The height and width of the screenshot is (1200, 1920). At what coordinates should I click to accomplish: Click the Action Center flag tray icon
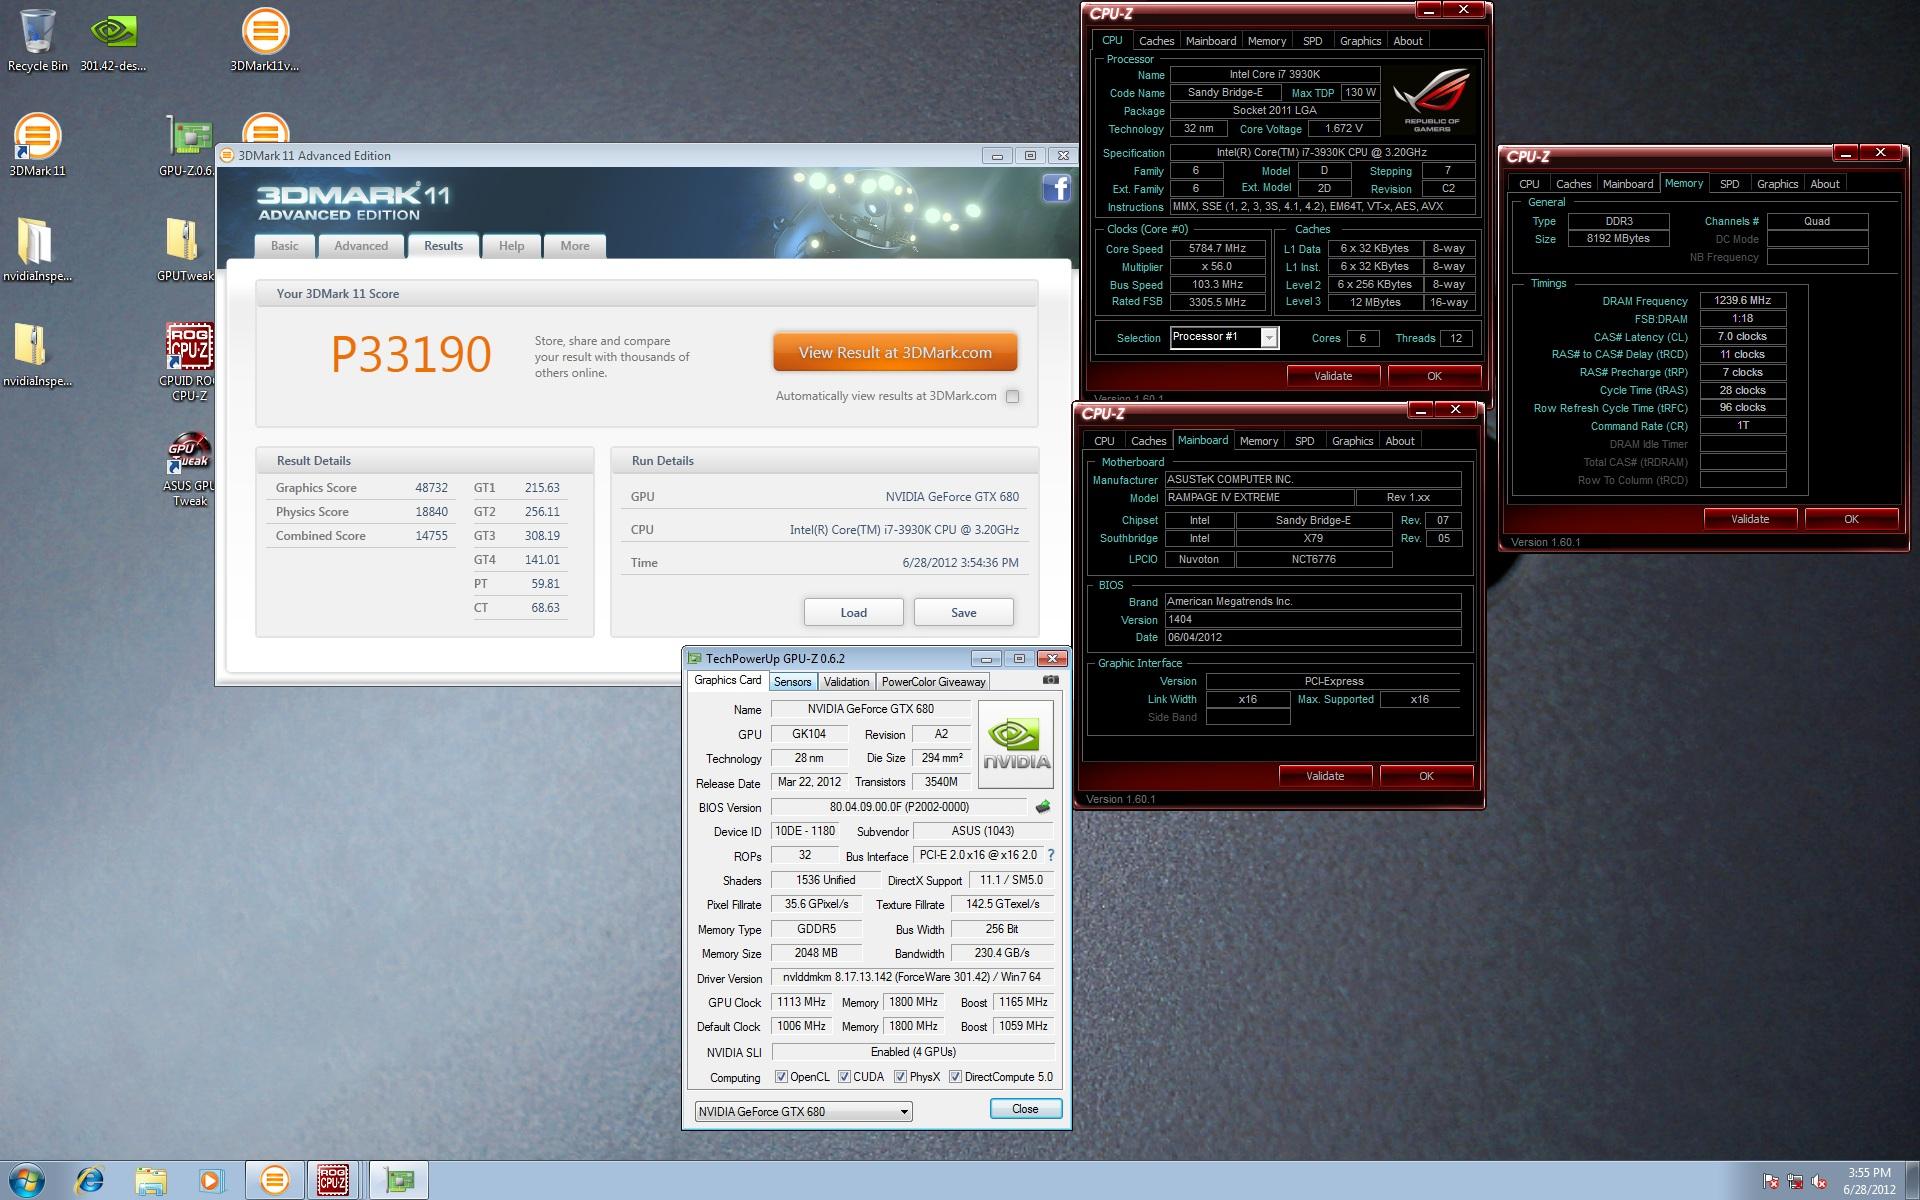pos(1771,1182)
